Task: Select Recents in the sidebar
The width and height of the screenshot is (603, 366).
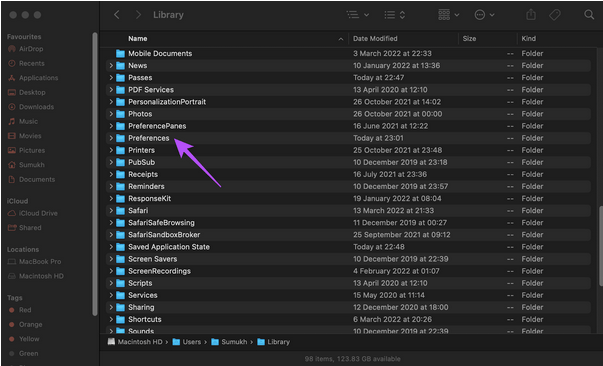Action: pos(27,63)
